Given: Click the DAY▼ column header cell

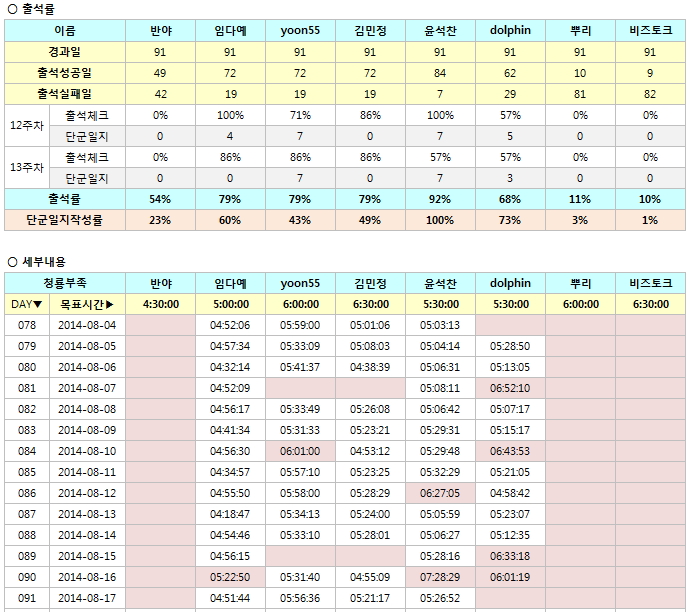Looking at the screenshot, I should (x=27, y=304).
